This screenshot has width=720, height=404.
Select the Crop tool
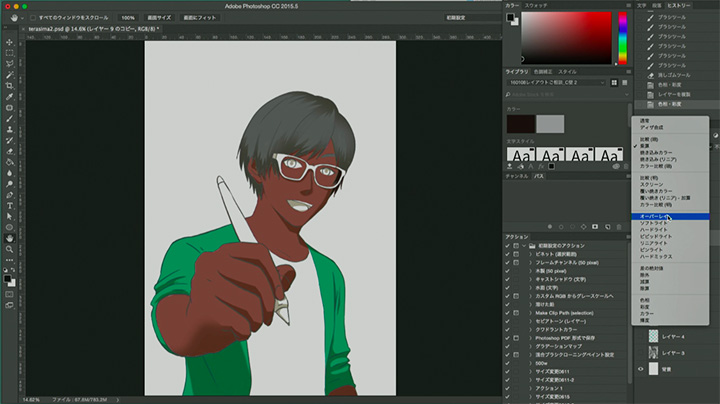tap(9, 86)
